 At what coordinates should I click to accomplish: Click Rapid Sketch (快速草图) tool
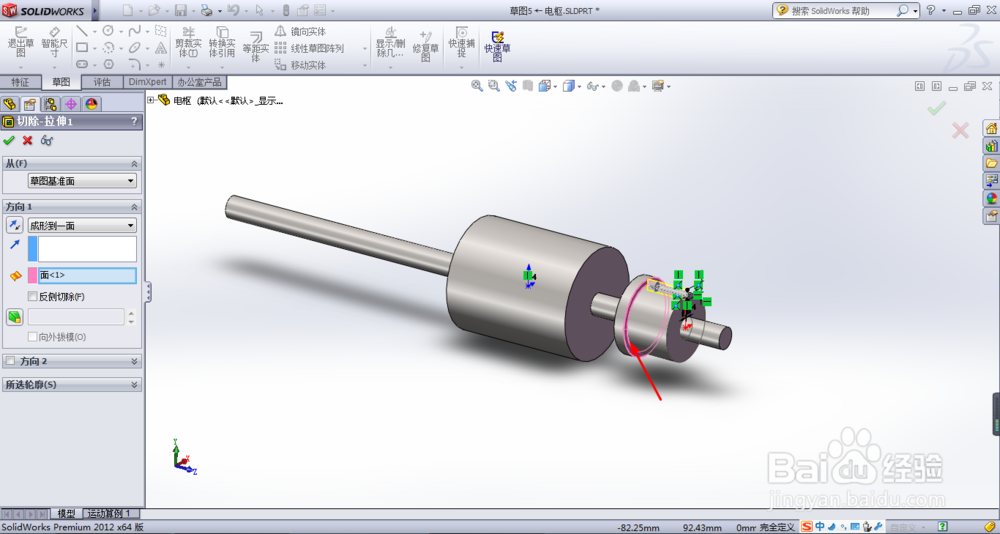click(497, 46)
